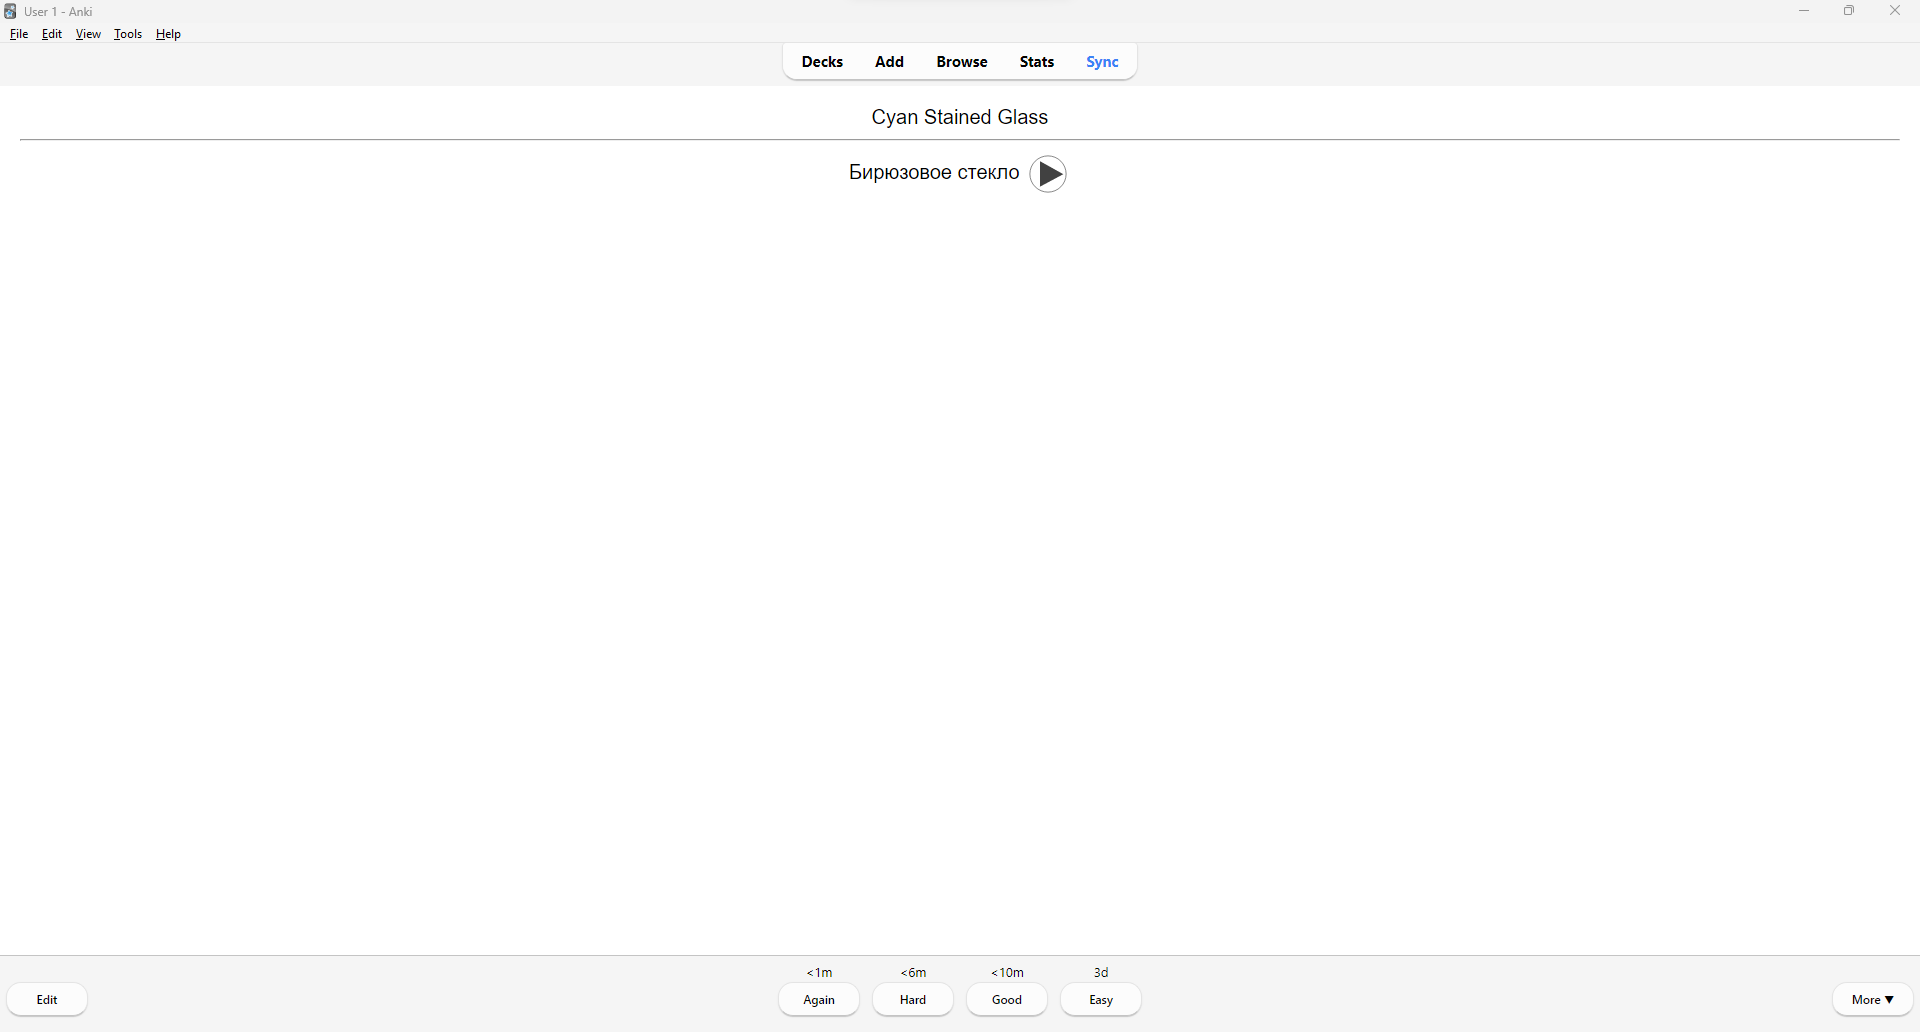Rate the card as Easy
Screen dimensions: 1920x1032
click(x=1101, y=1000)
